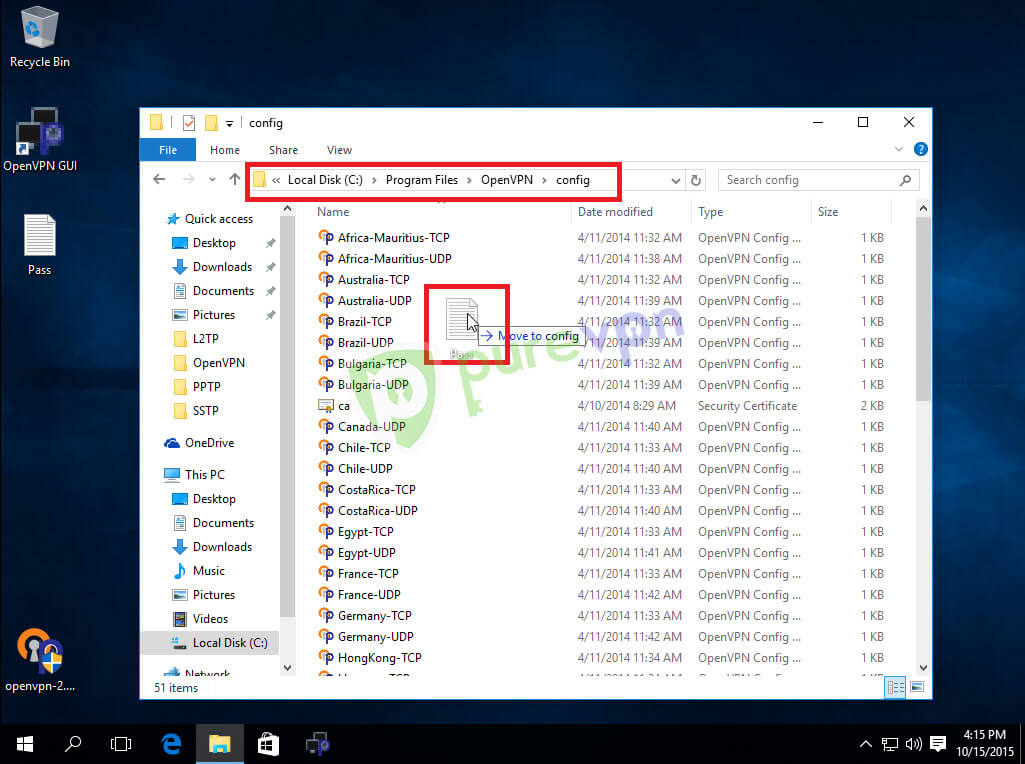Sort files by Name column header
This screenshot has height=764, width=1025.
333,212
